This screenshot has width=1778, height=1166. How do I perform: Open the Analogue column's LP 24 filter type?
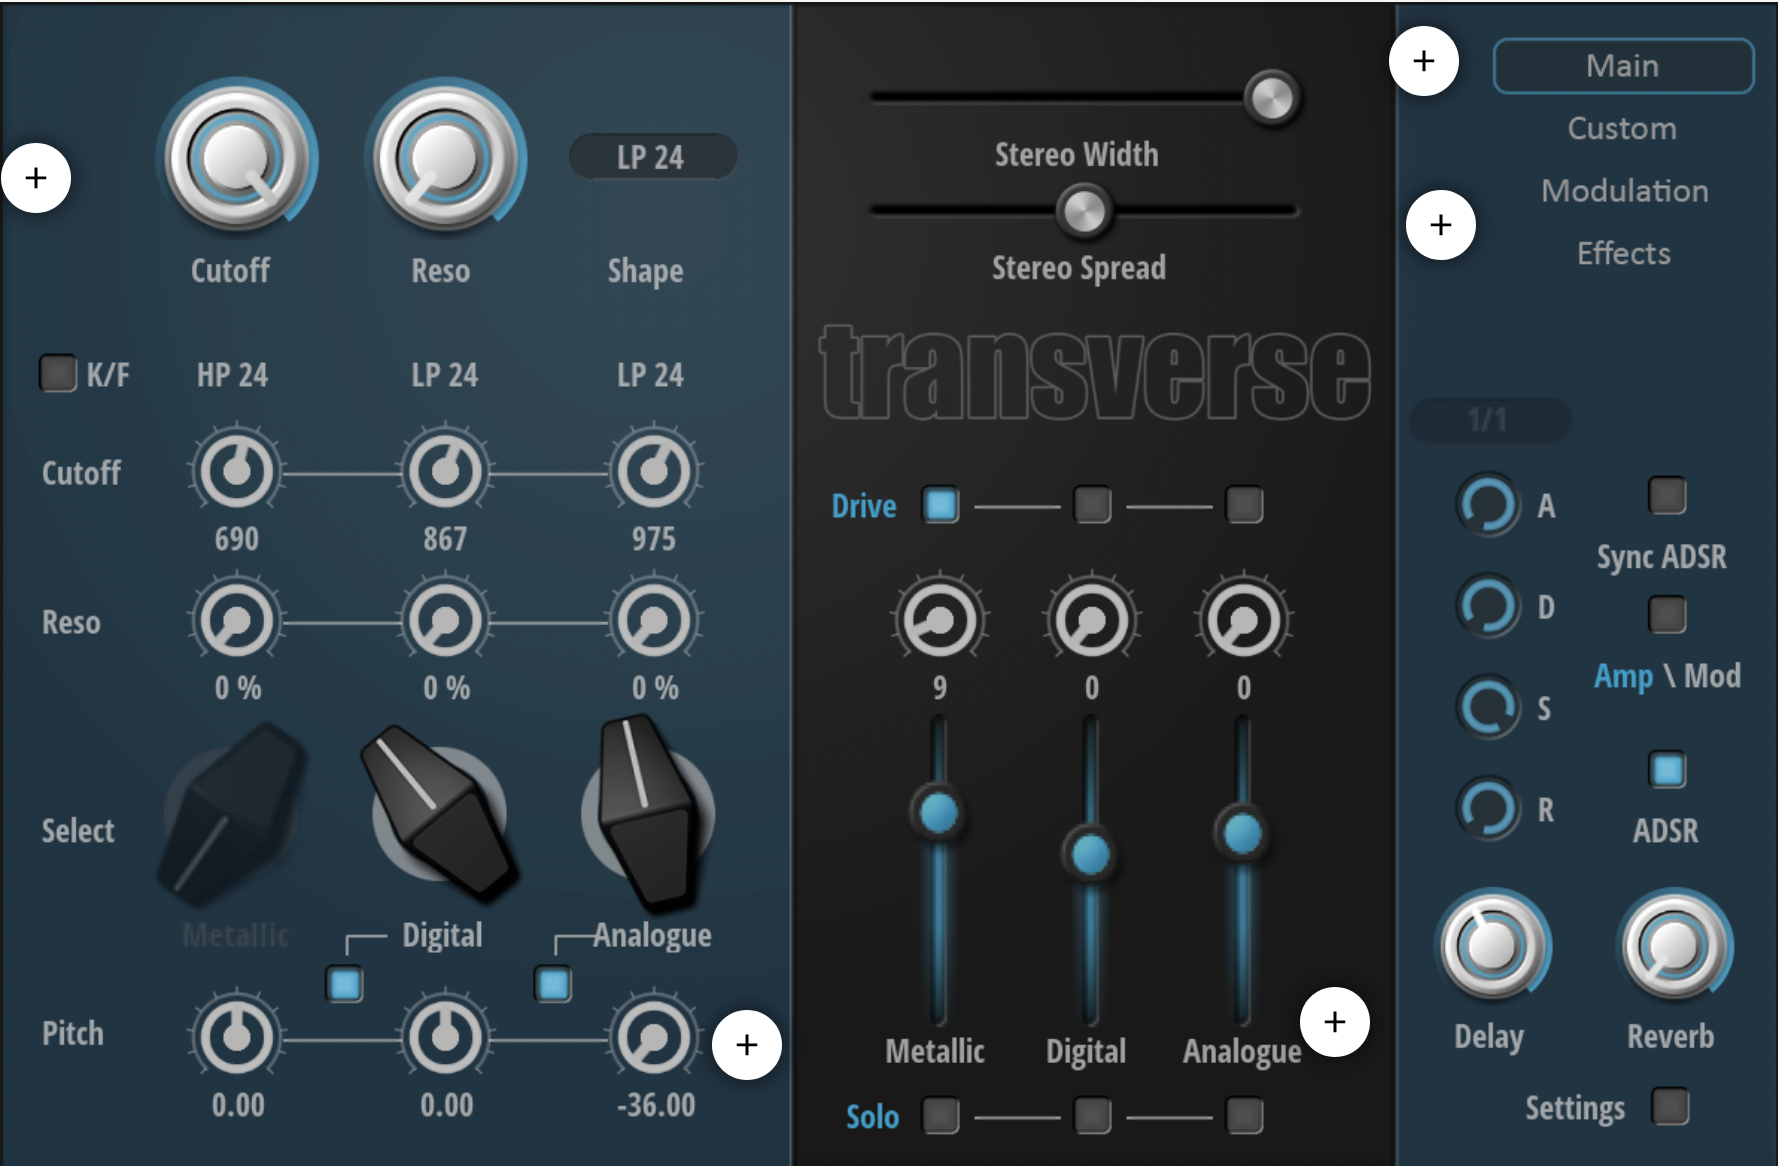point(651,375)
